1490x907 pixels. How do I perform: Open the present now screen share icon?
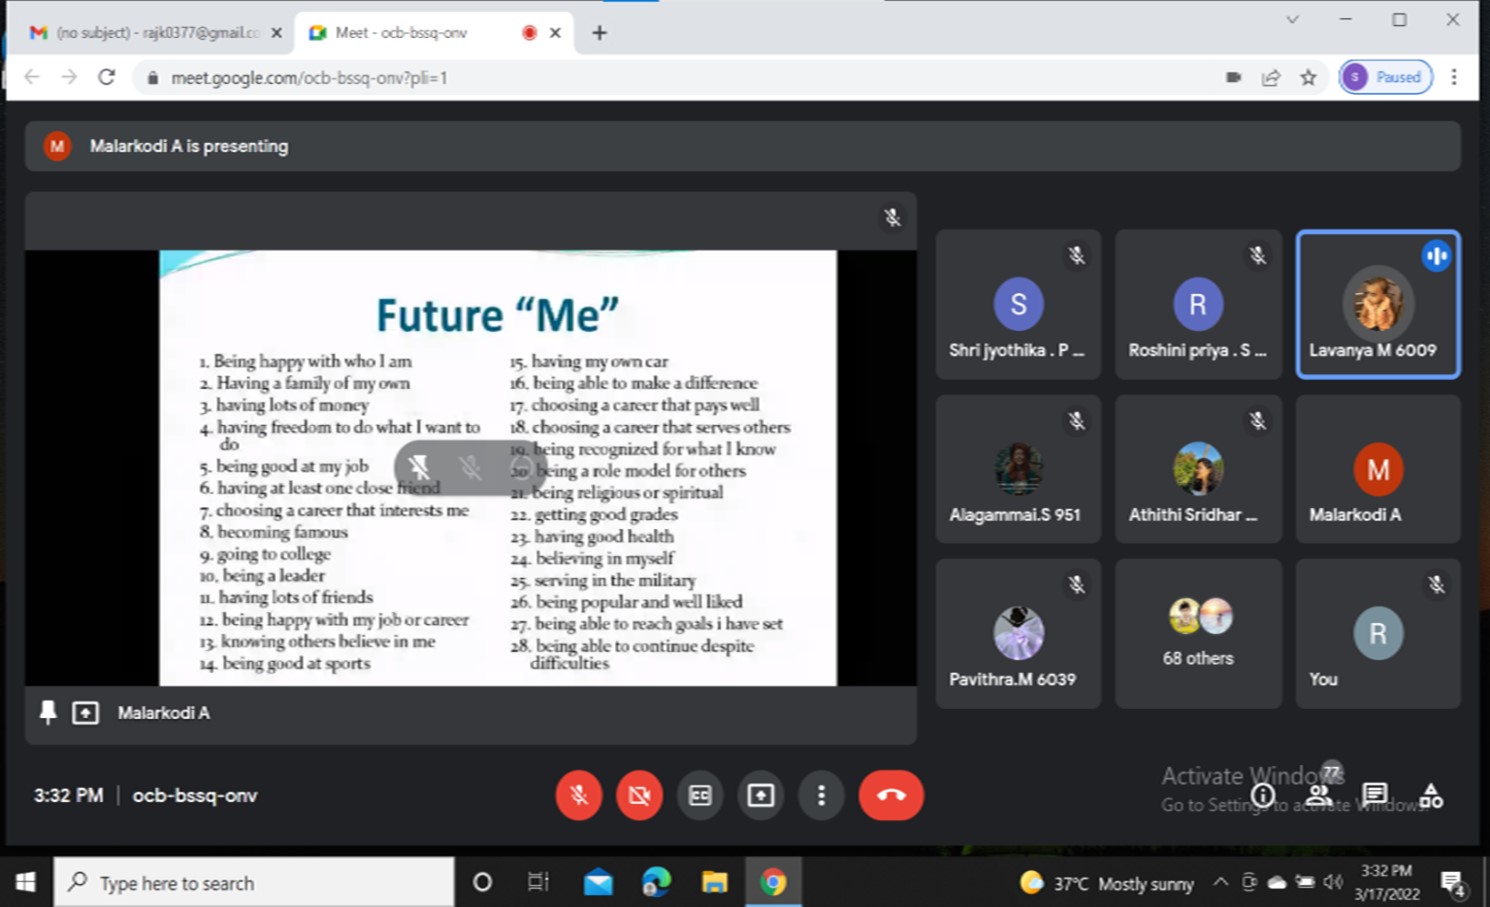(760, 795)
